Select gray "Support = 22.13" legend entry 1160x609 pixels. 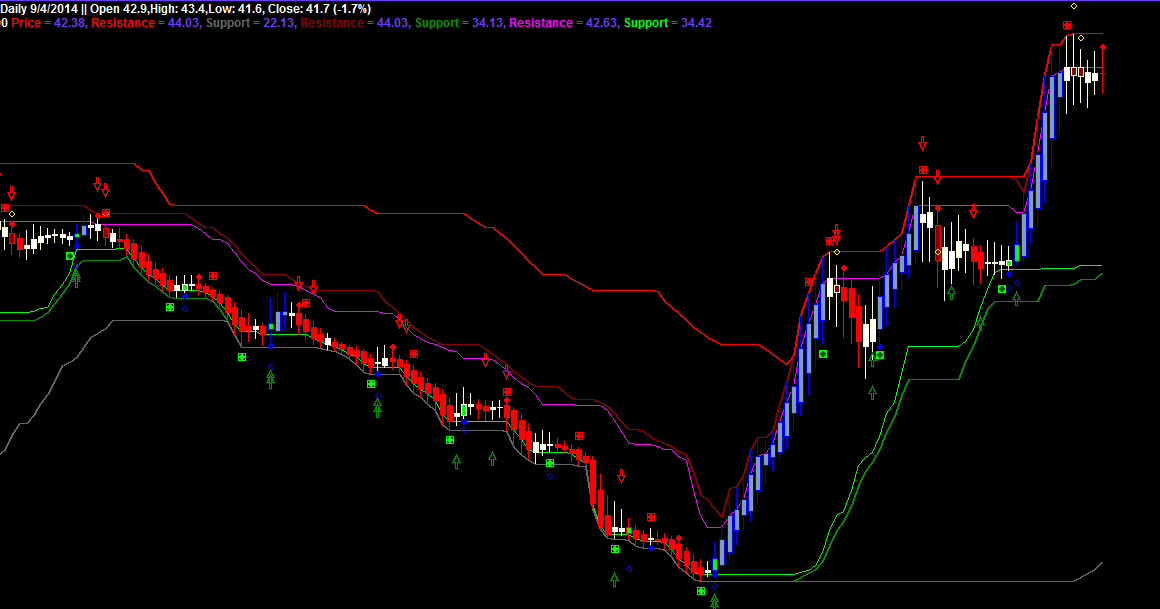click(250, 23)
